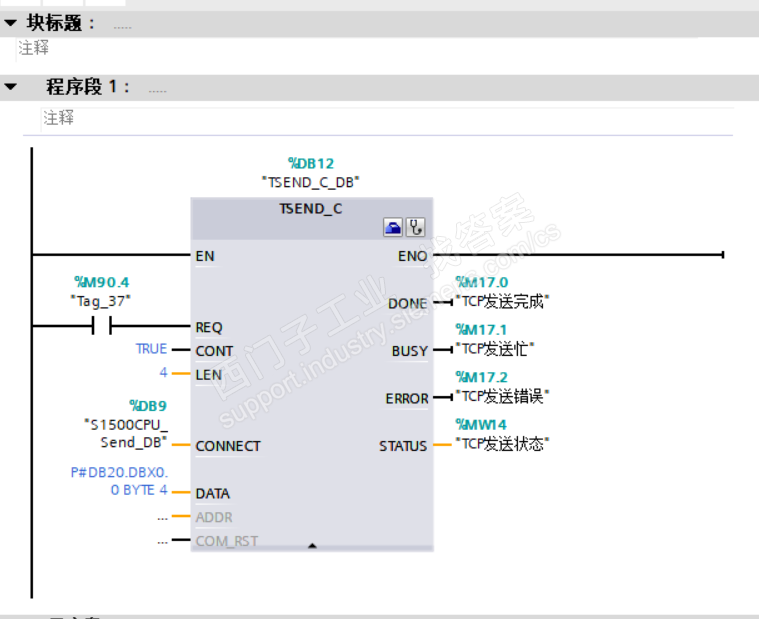The height and width of the screenshot is (619, 759).
Task: Click the COM_RST parameter label
Action: point(227,541)
